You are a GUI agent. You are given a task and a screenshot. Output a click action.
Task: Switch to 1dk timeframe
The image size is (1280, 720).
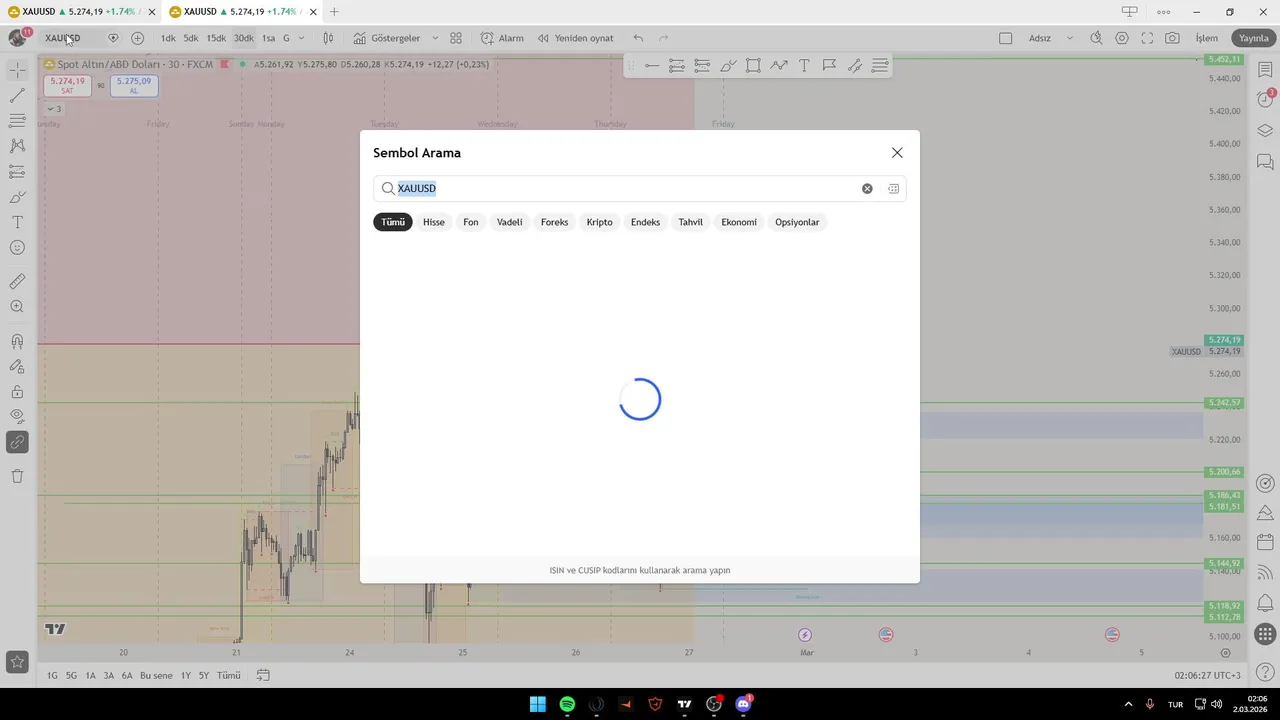click(168, 38)
